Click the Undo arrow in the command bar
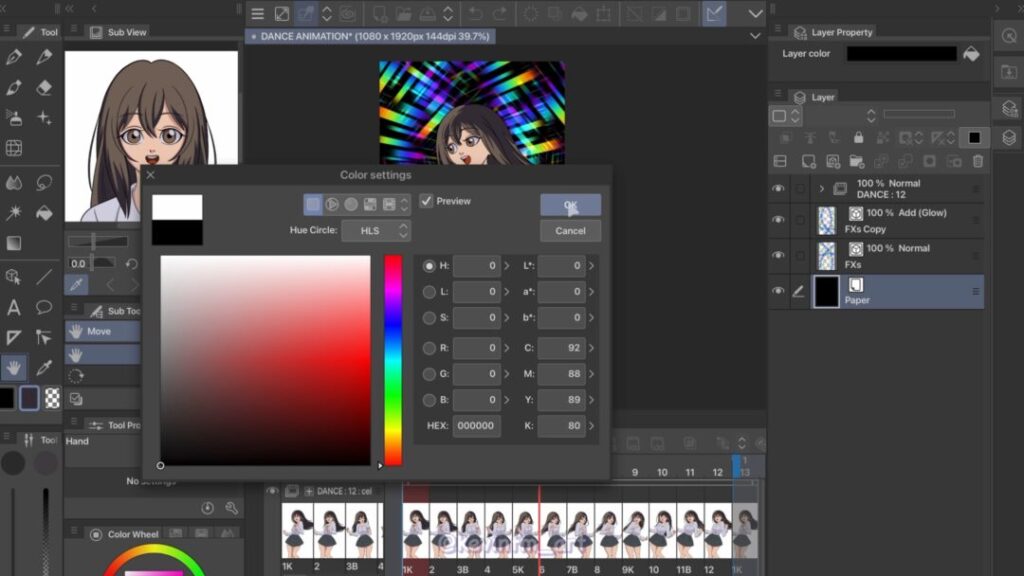 [x=475, y=14]
